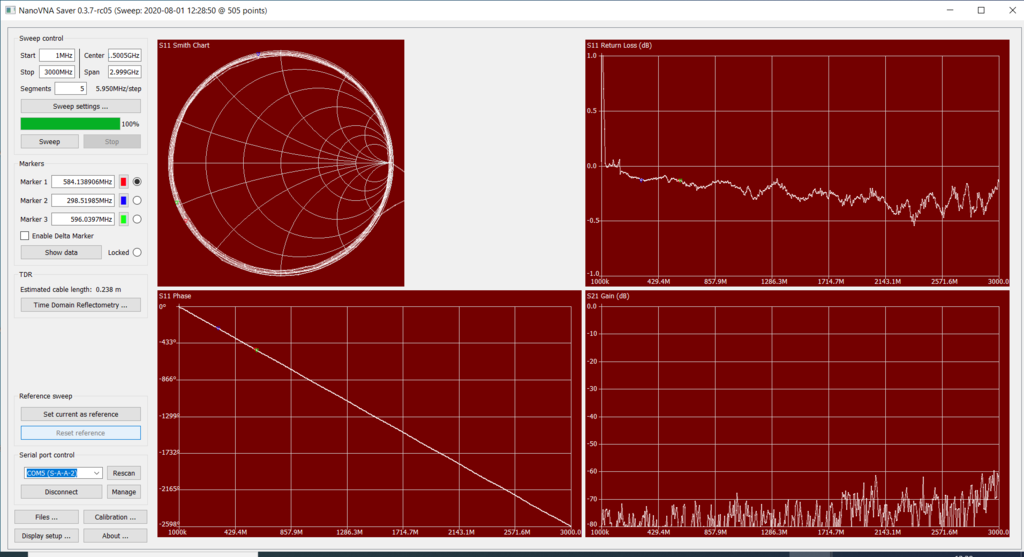Set current sweep as reference
Screen dimensions: 1024x557
click(x=80, y=414)
